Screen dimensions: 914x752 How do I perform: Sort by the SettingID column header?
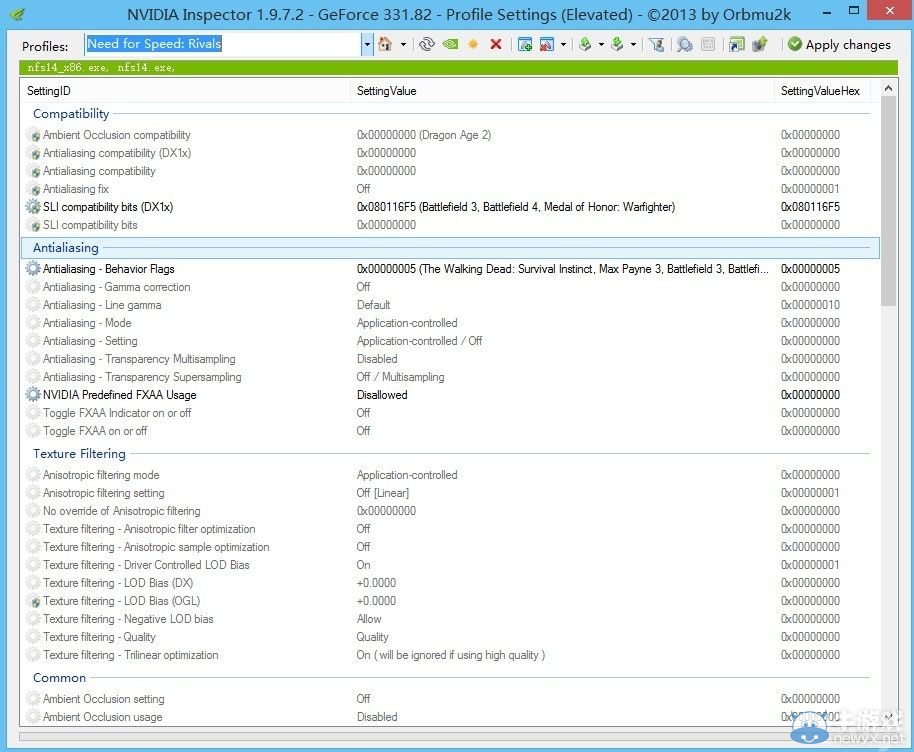(x=187, y=91)
